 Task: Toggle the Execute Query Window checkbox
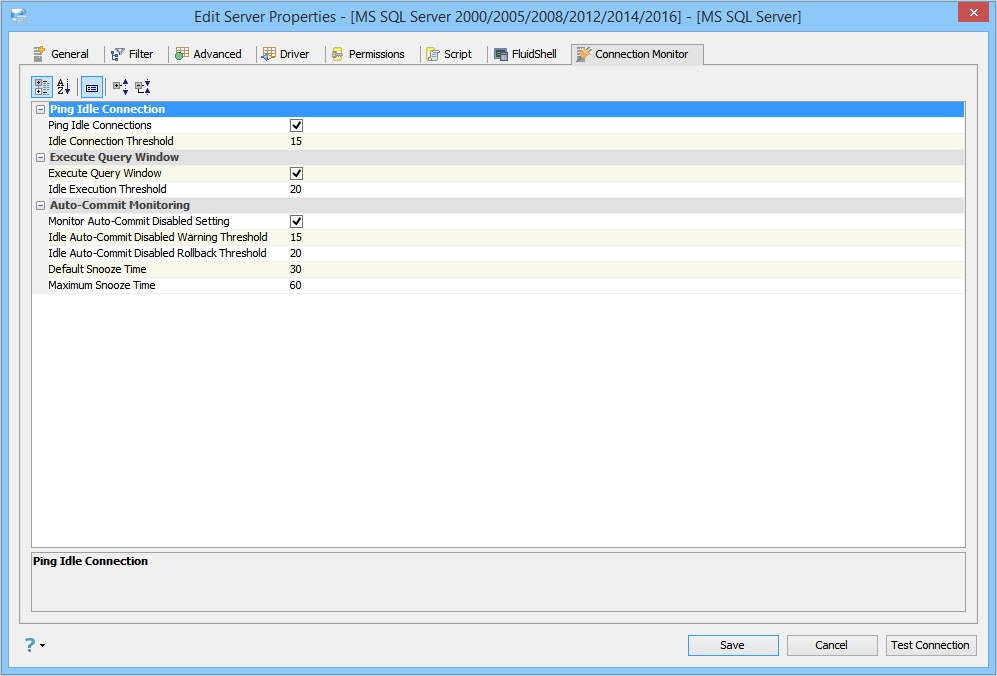click(296, 173)
